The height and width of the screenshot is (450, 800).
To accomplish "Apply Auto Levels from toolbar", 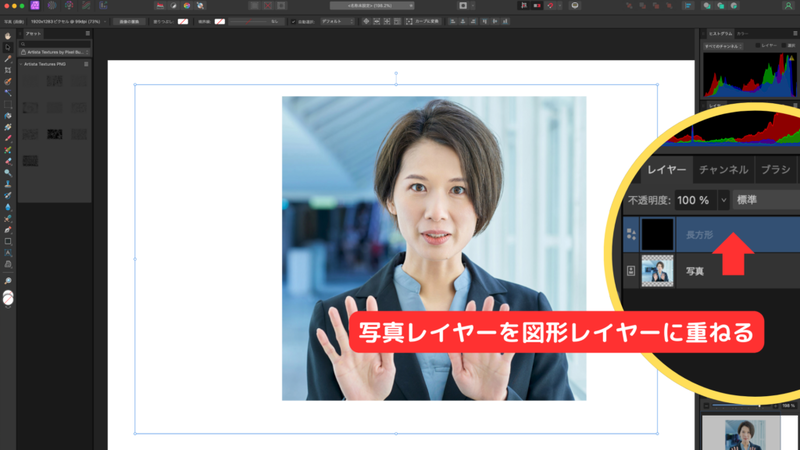I will 160,6.
